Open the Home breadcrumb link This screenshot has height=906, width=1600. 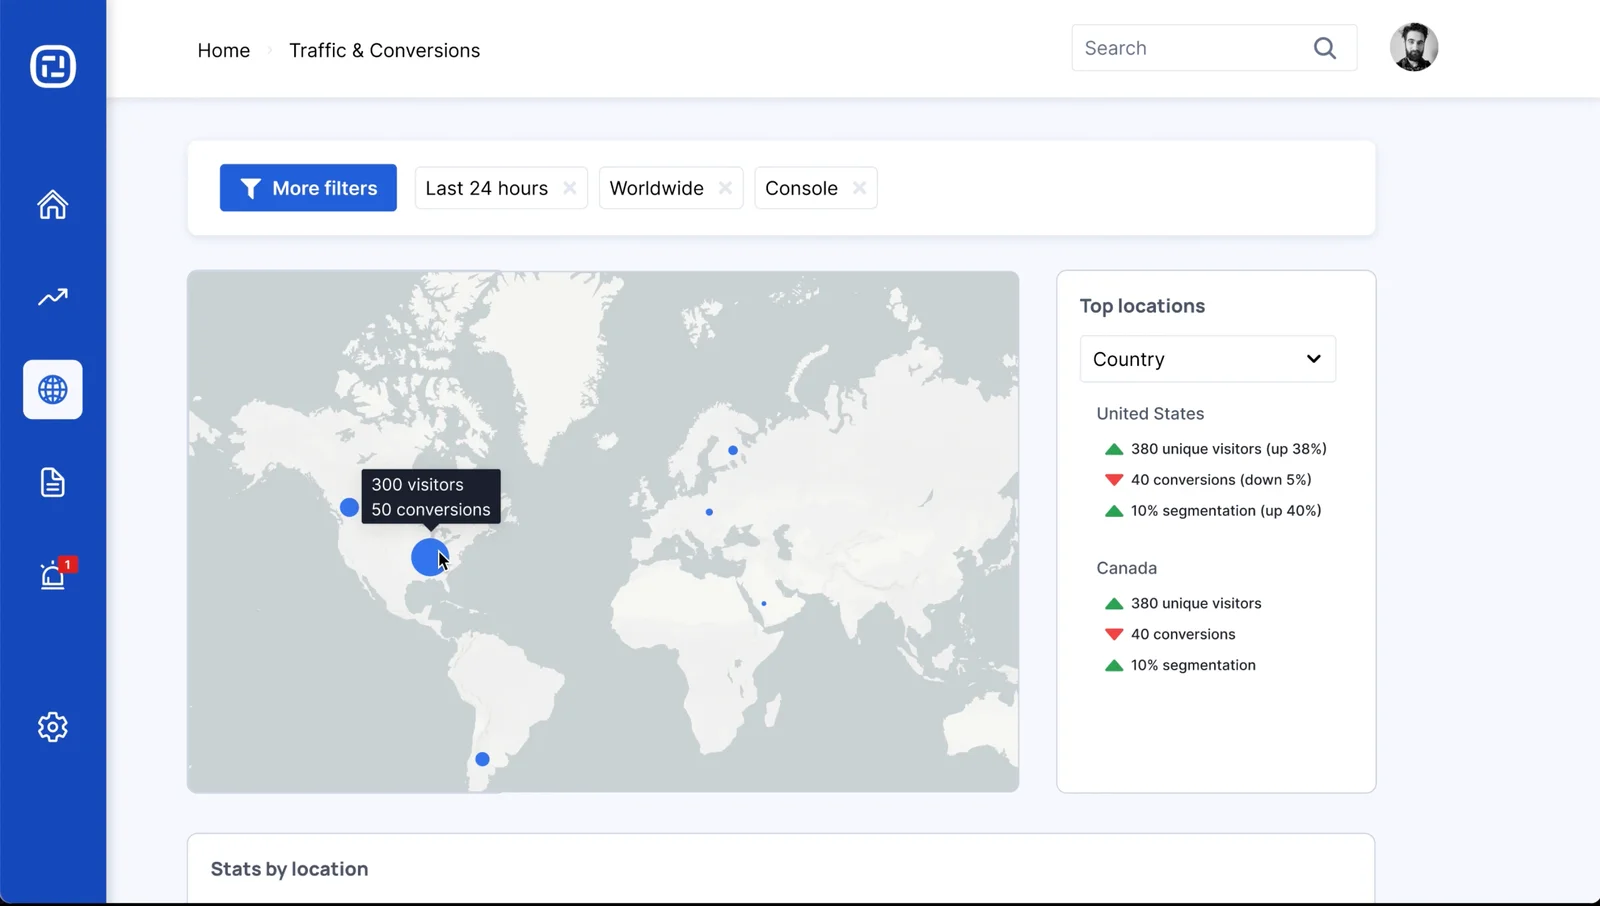223,50
